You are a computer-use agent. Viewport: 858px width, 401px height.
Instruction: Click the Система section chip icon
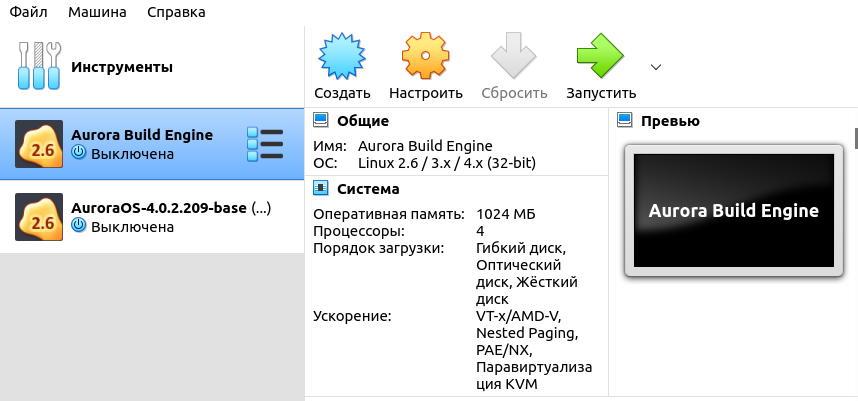[x=321, y=188]
